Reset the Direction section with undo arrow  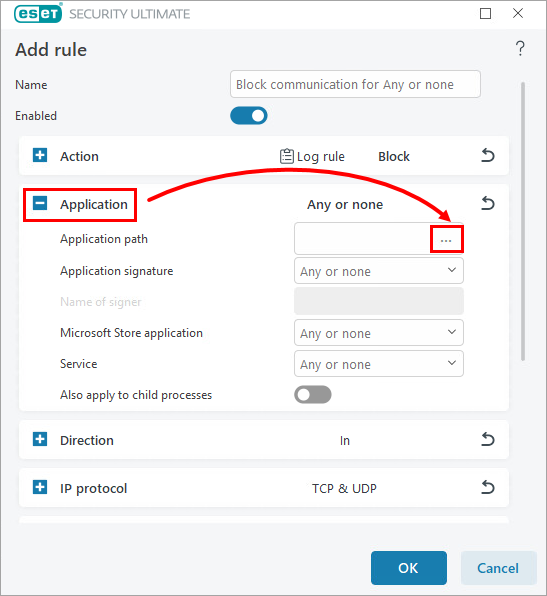(488, 439)
